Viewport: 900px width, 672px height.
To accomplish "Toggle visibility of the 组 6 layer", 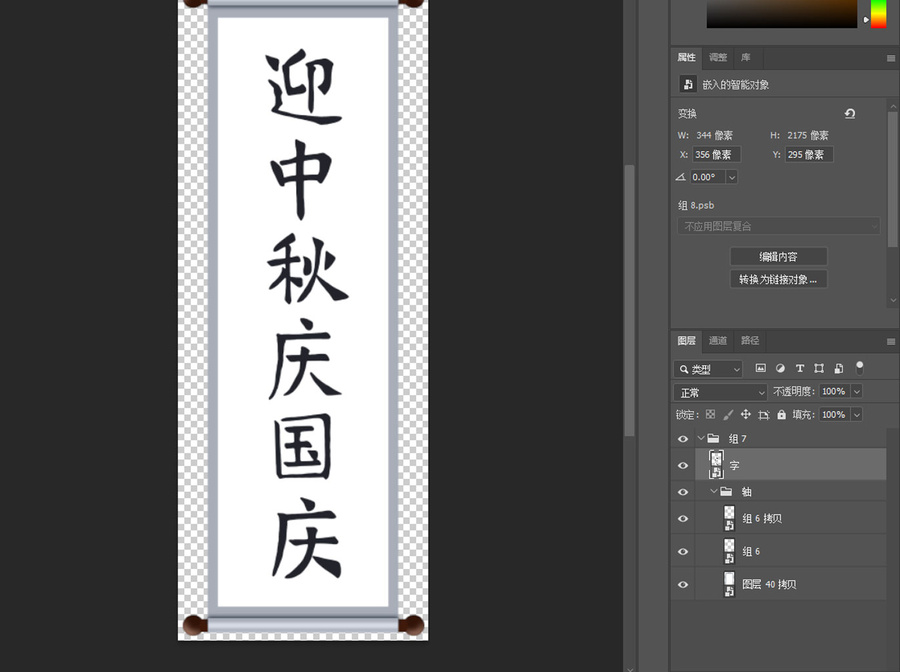I will pos(682,551).
